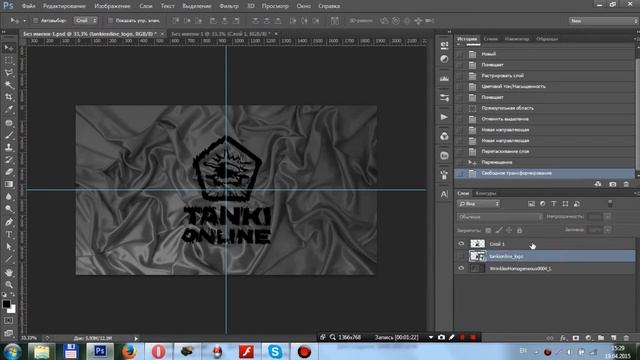Select the Rectangular Marquee tool
This screenshot has width=640, height=360.
[9, 60]
